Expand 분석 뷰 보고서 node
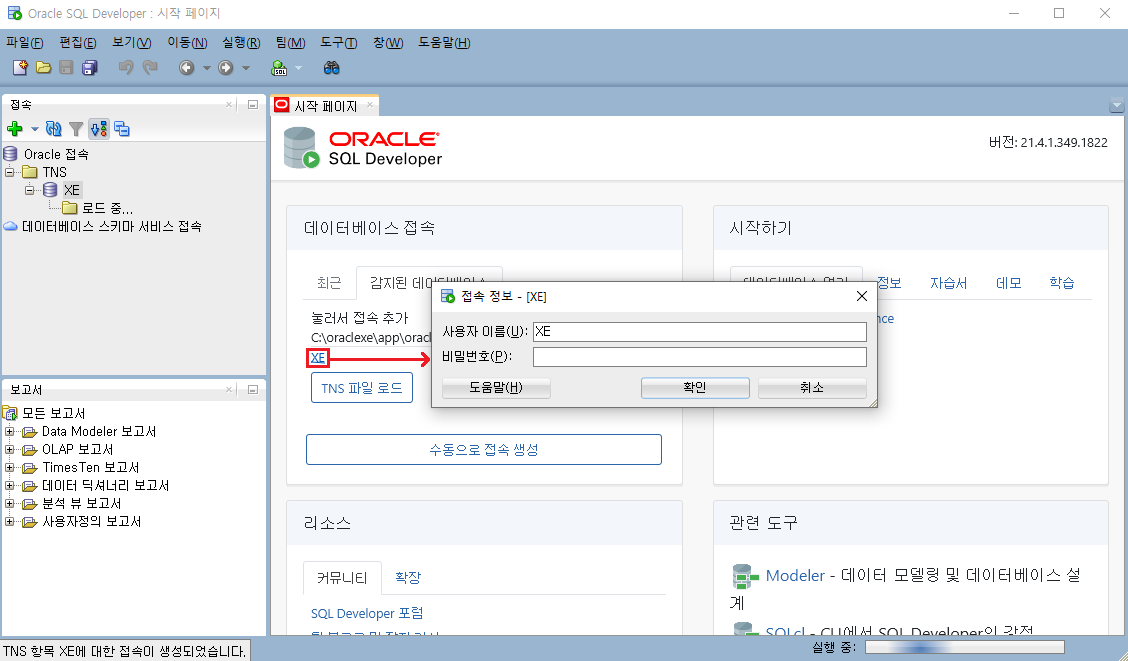This screenshot has height=661, width=1128. pos(9,503)
